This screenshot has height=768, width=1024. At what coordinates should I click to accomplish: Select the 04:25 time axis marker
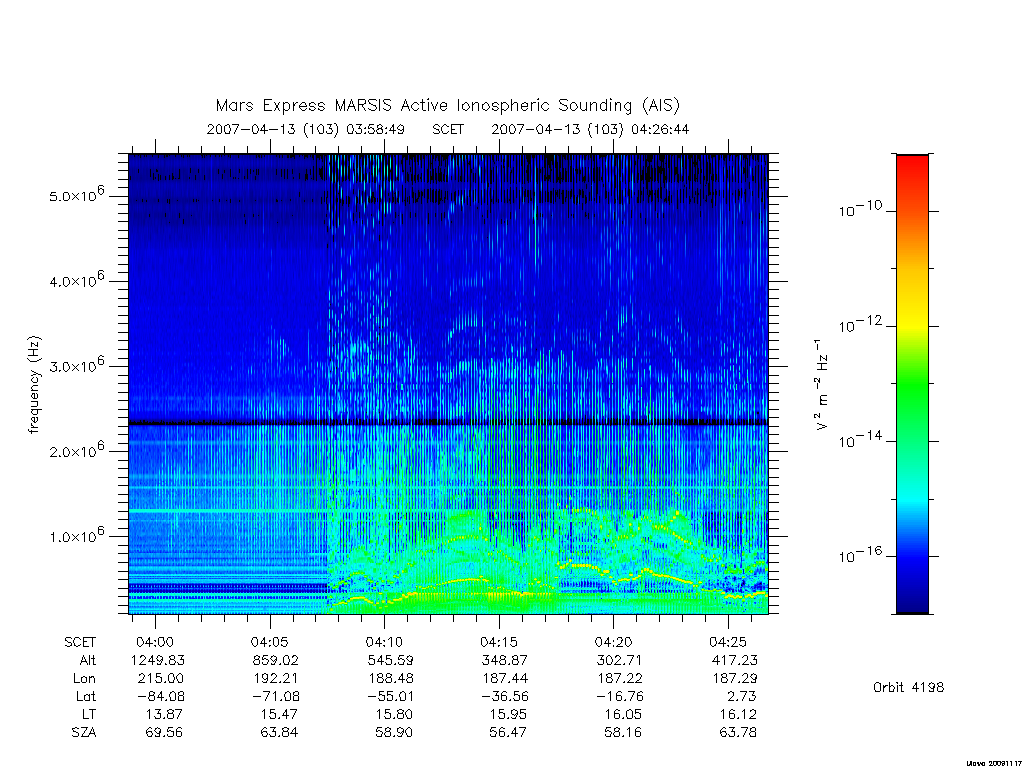[728, 642]
